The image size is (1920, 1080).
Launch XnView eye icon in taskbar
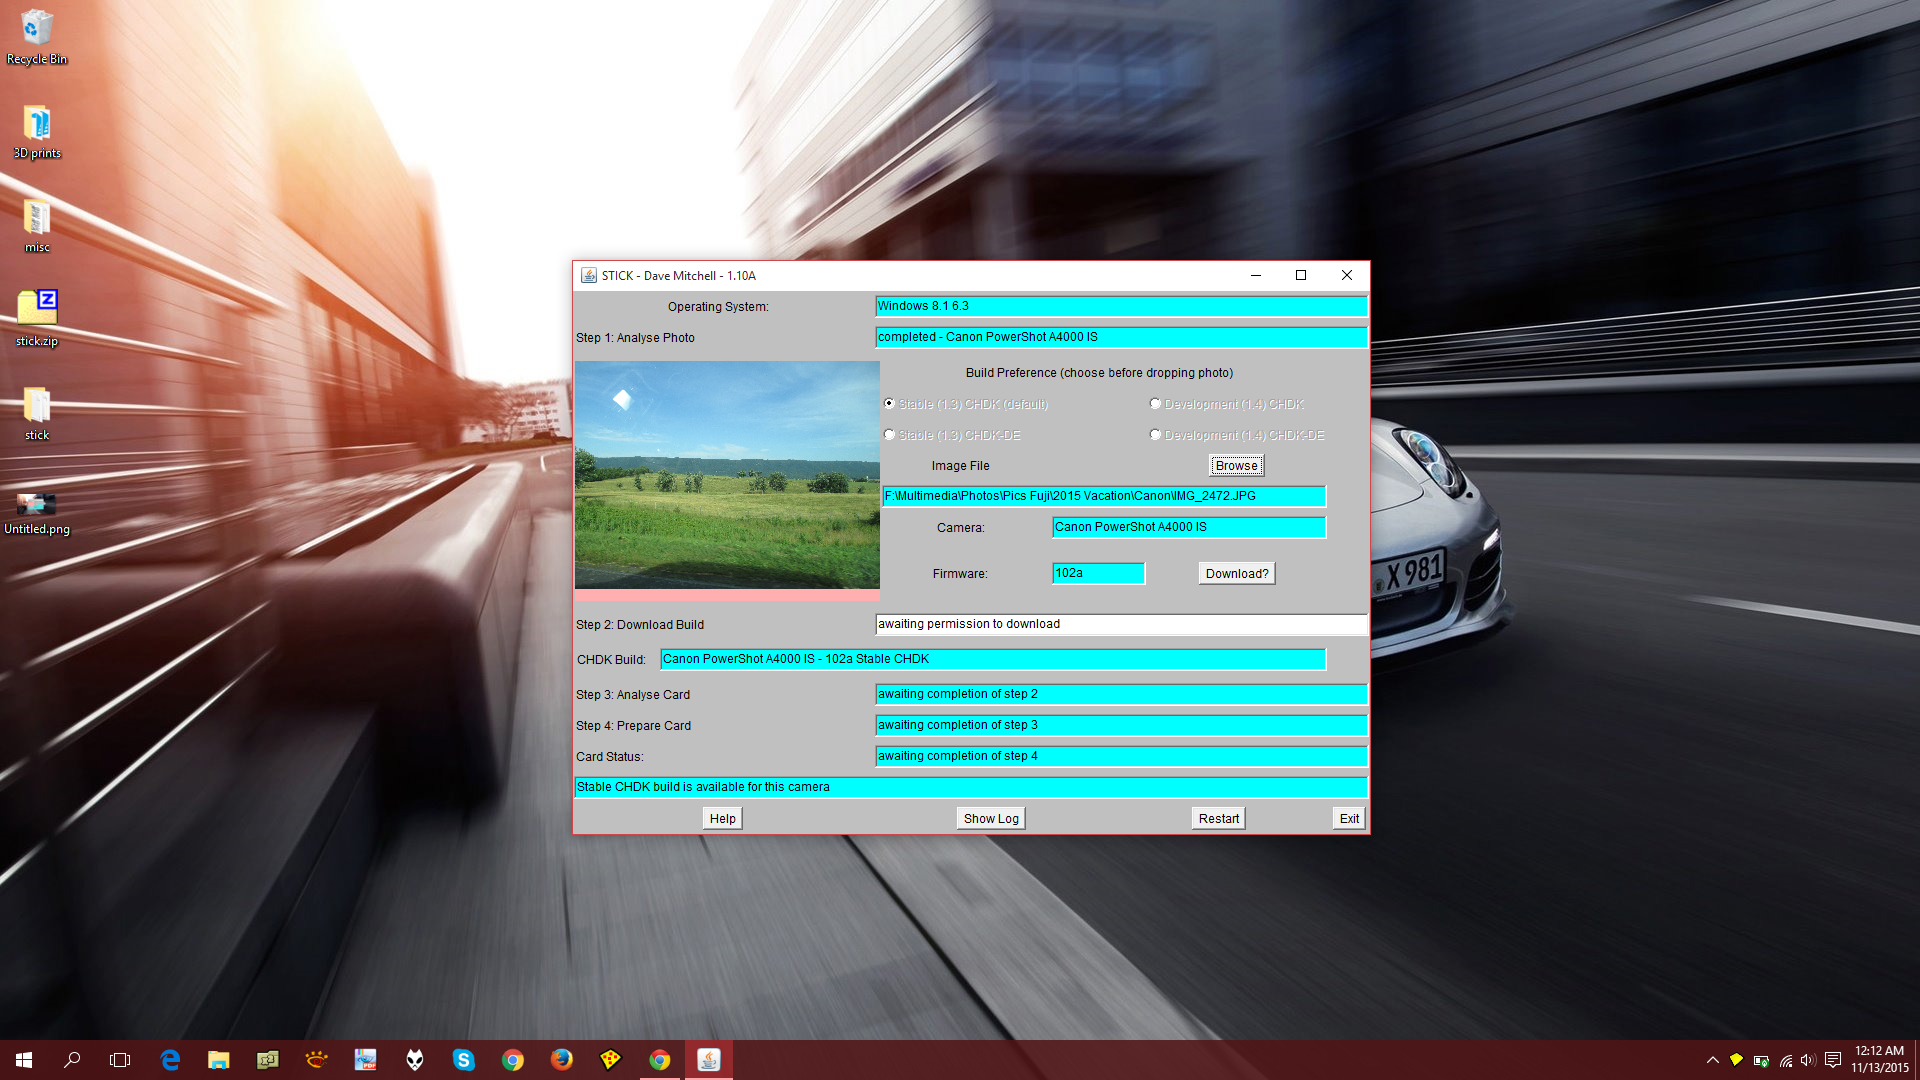tap(317, 1060)
